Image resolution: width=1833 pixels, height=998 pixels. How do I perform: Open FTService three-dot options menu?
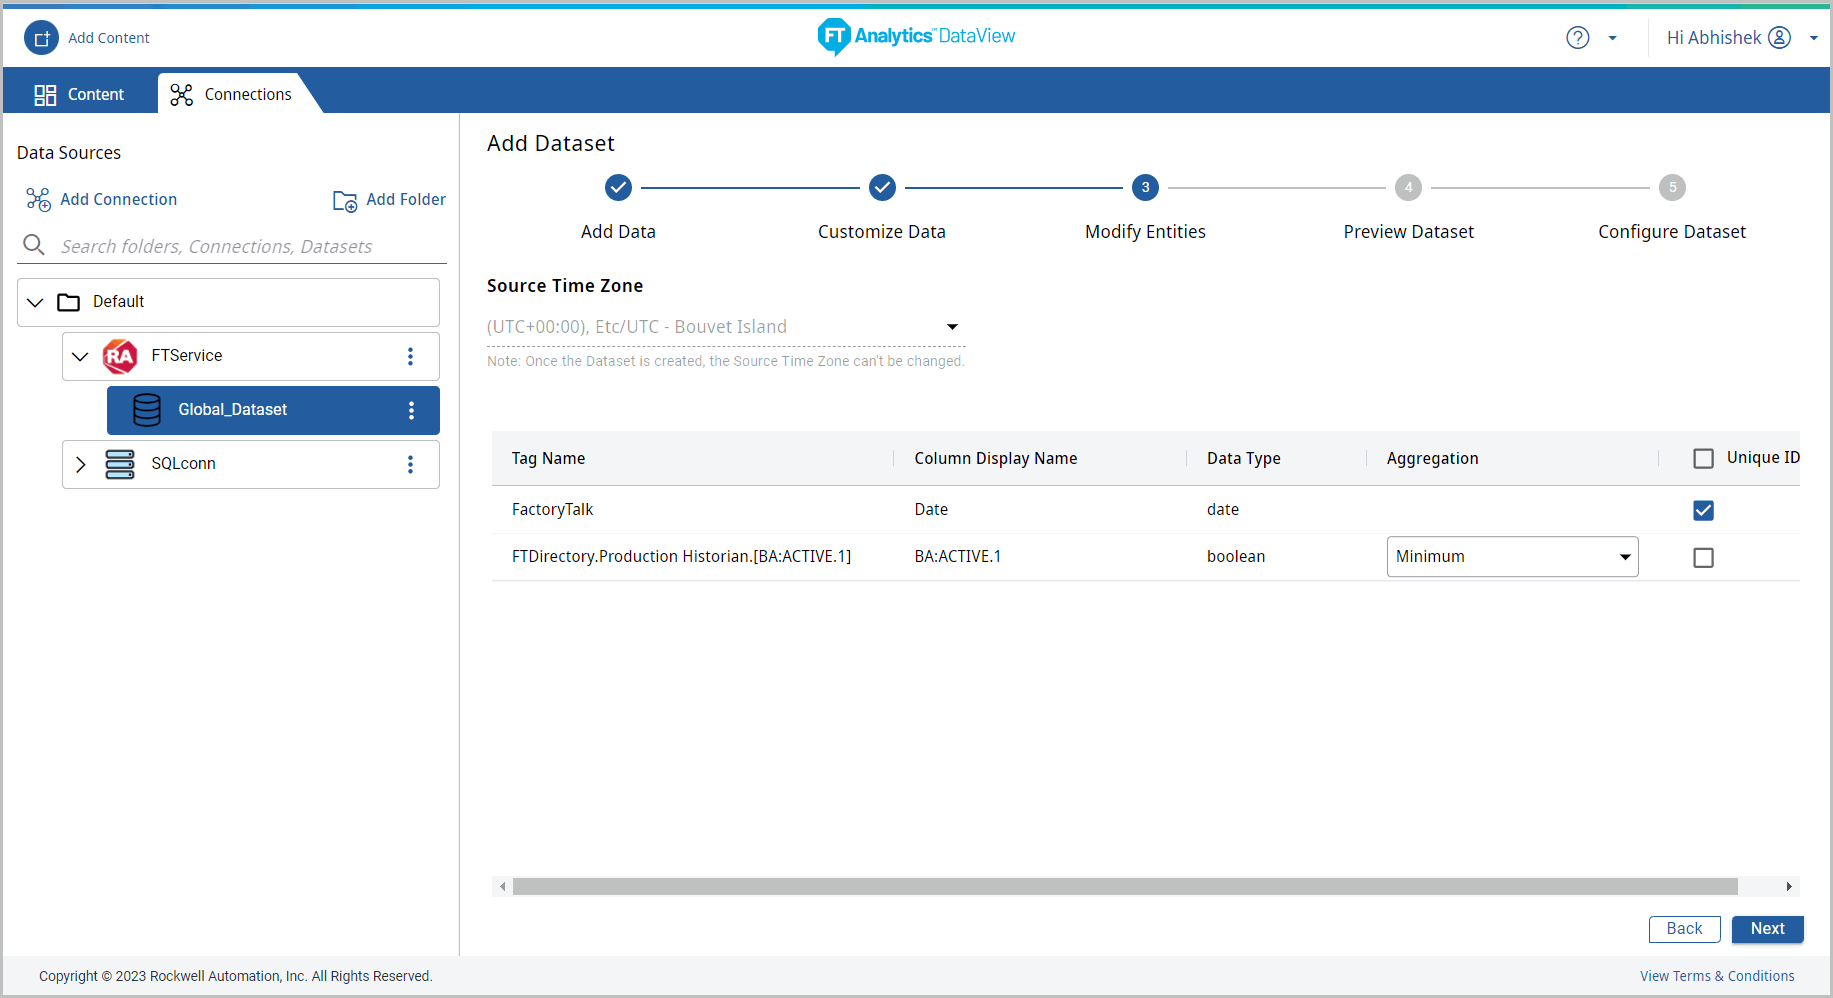click(x=410, y=356)
